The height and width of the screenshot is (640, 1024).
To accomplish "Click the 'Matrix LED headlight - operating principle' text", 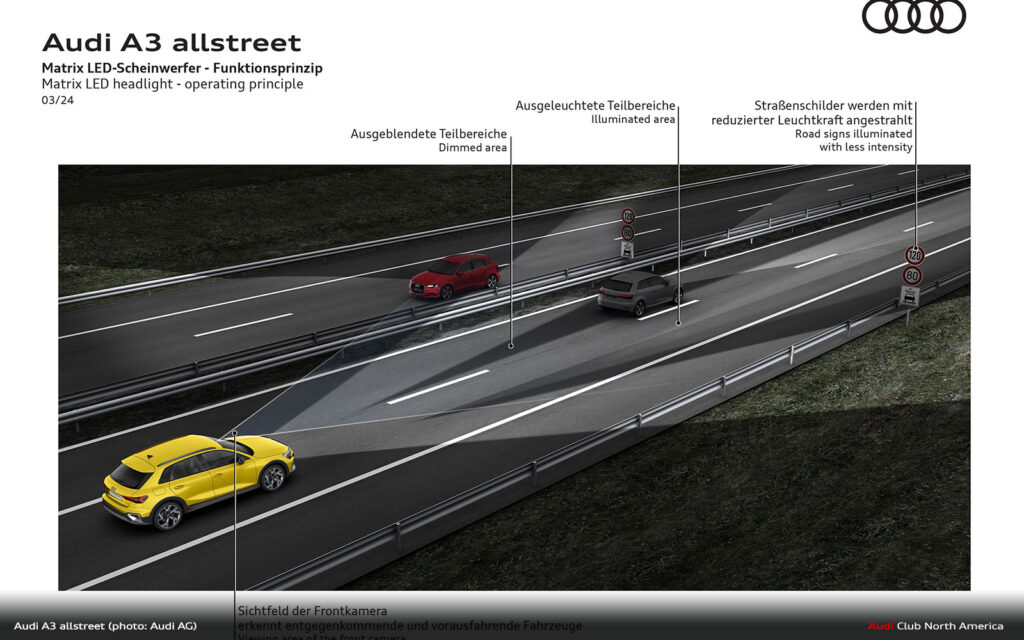I will 172,84.
